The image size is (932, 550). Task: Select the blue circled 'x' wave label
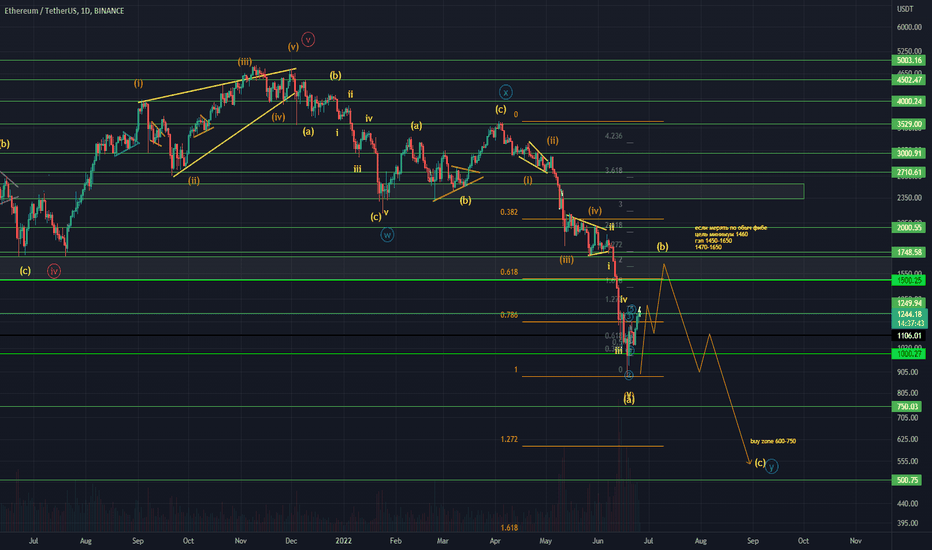505,92
